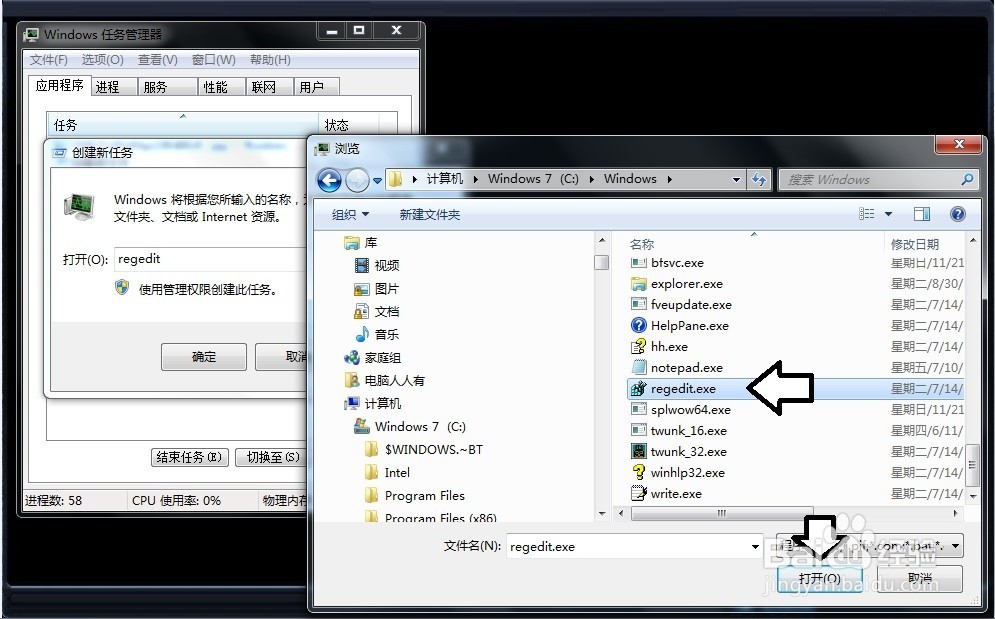Switch to the 性能 tab
This screenshot has width=995, height=619.
(x=221, y=87)
